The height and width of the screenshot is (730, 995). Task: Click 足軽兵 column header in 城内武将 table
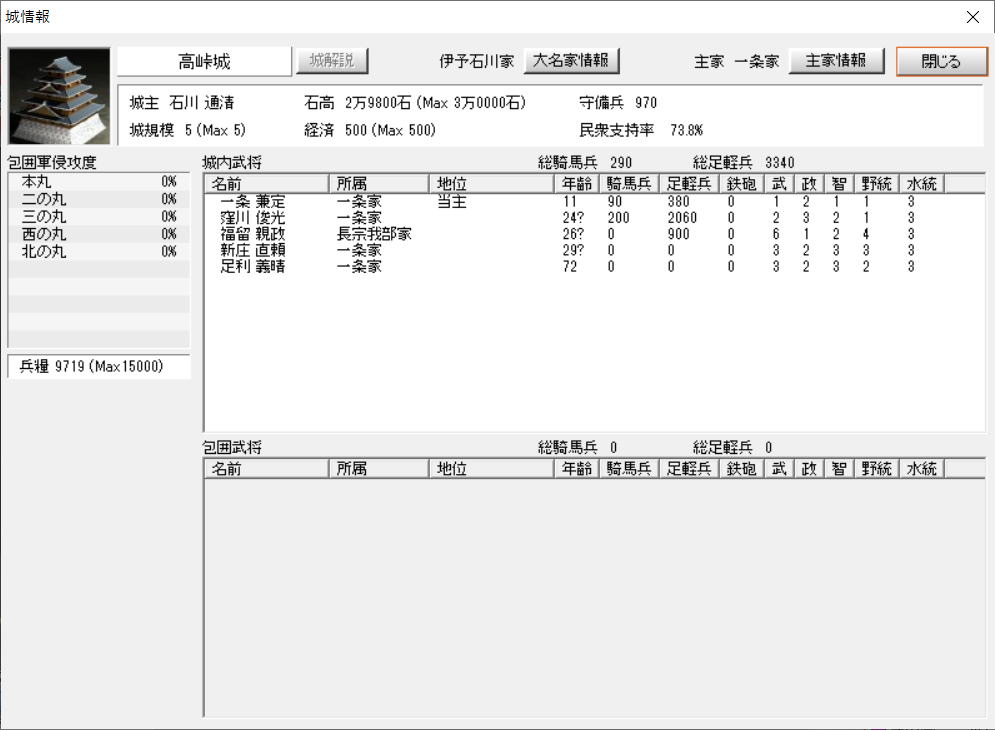pos(688,184)
